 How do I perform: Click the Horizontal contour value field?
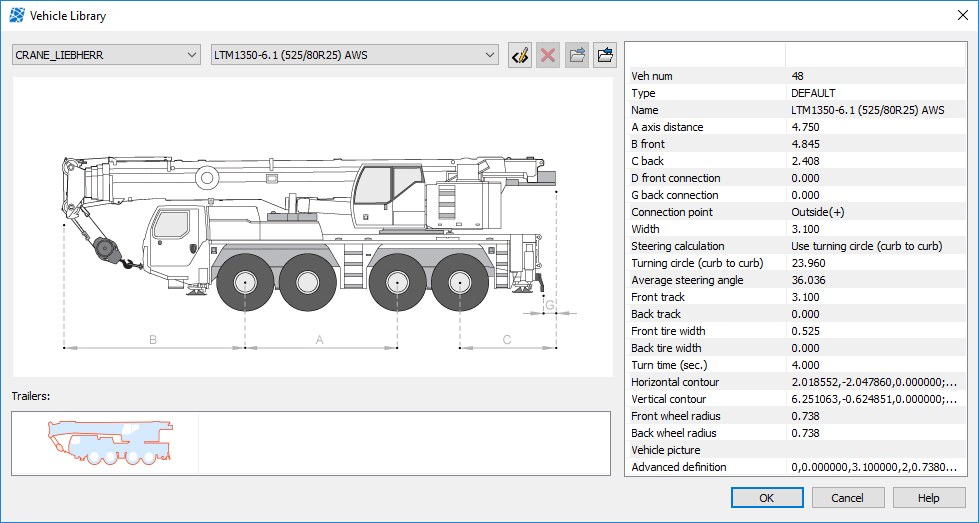point(876,382)
